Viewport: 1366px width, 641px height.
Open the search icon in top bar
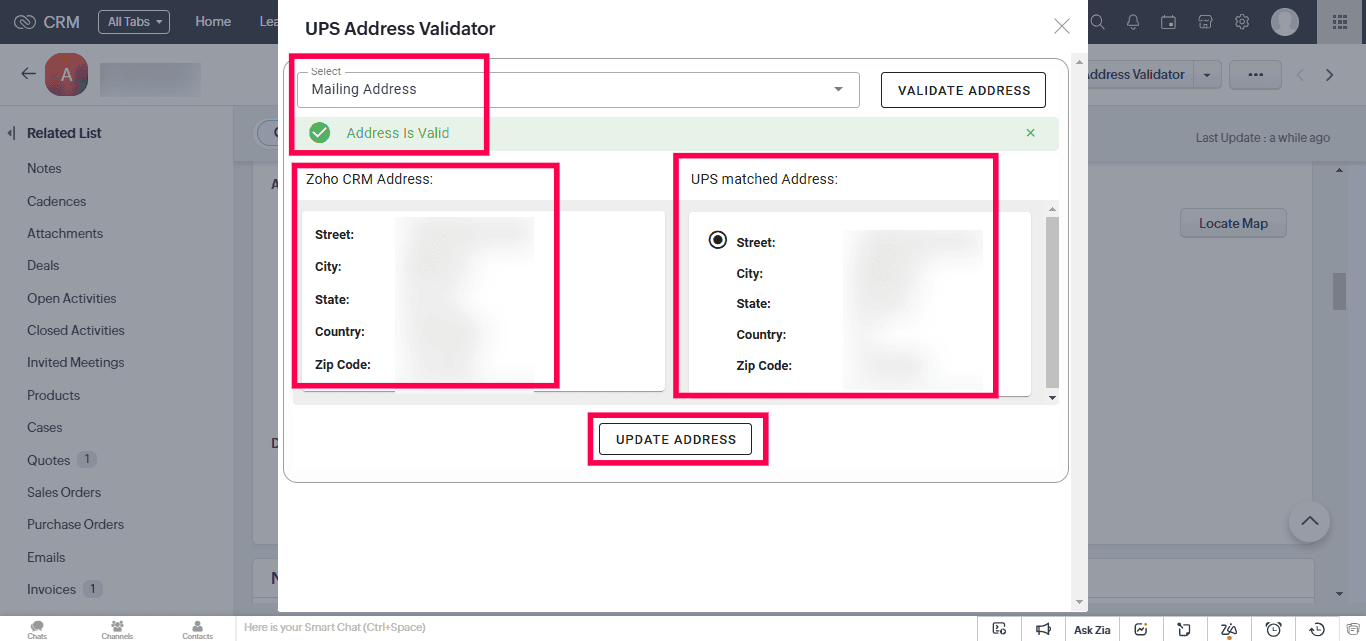click(x=1098, y=22)
